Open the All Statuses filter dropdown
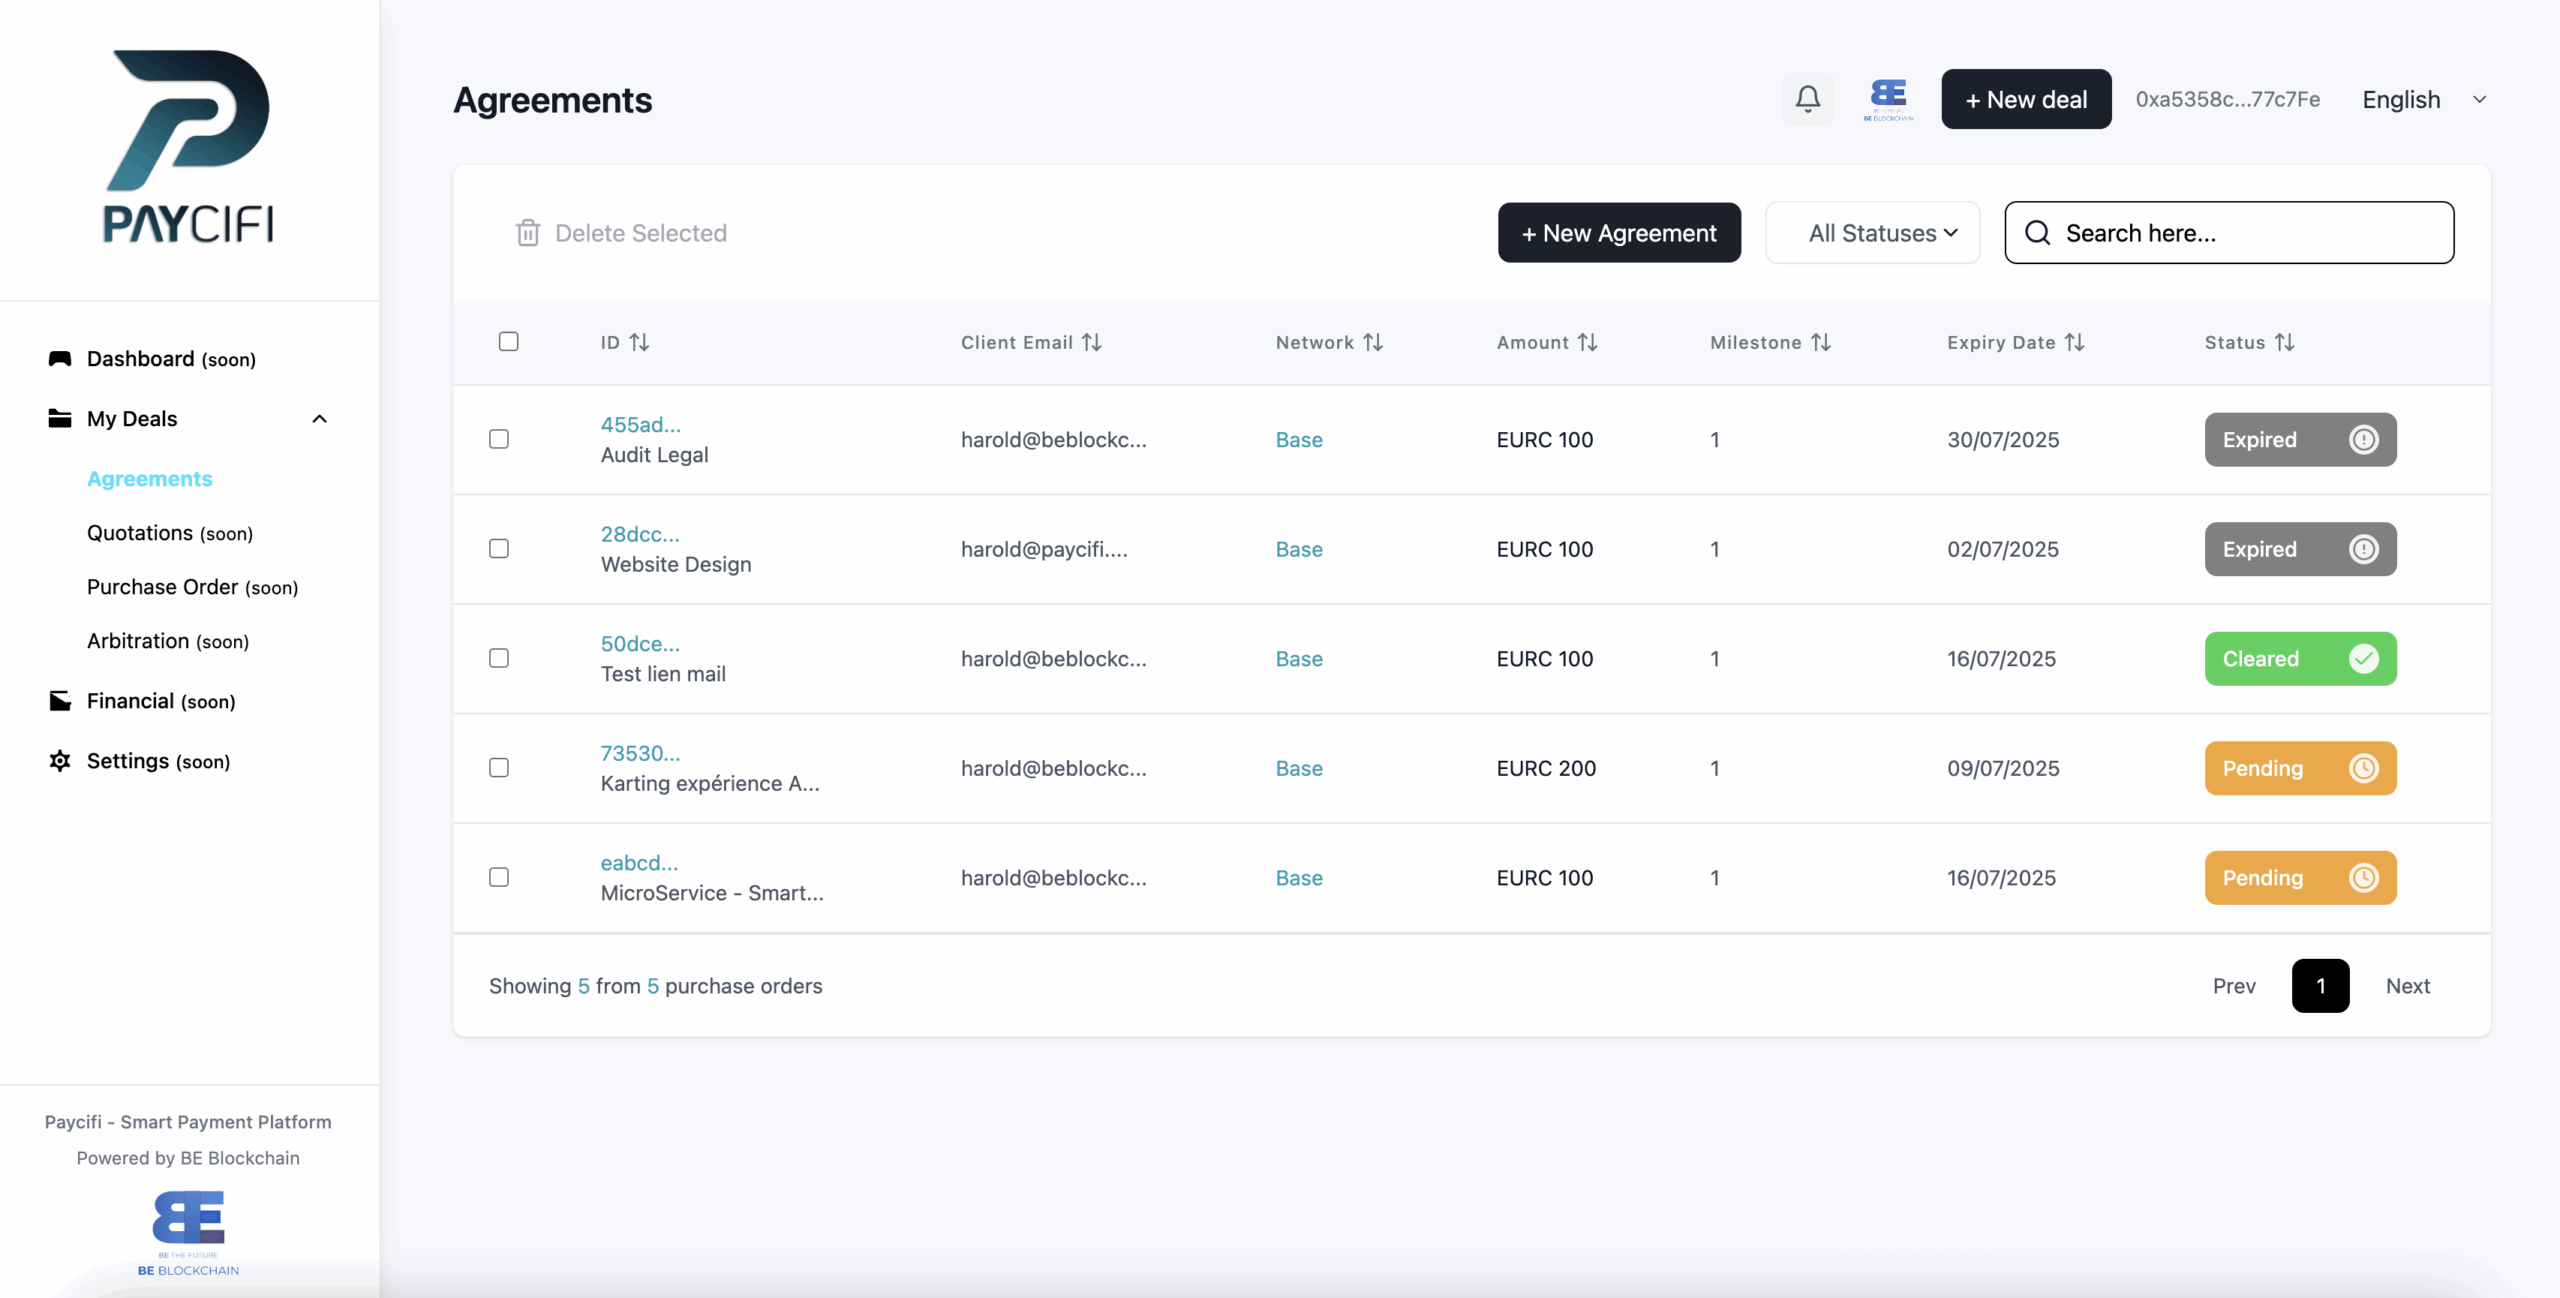This screenshot has height=1298, width=2560. click(1872, 233)
